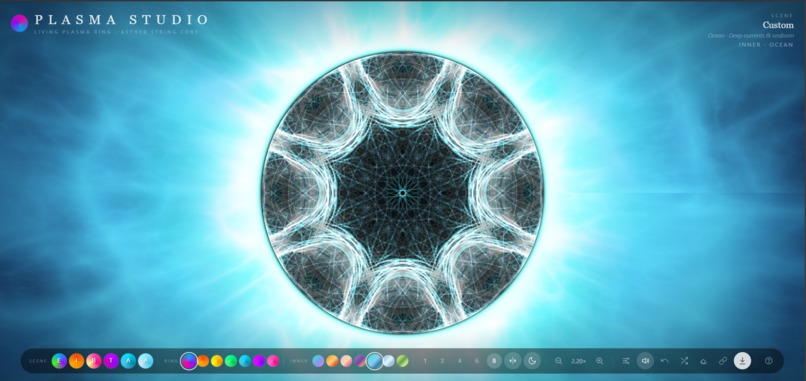Image resolution: width=806 pixels, height=381 pixels.
Task: Set symmetry count to 8
Action: pyautogui.click(x=494, y=361)
